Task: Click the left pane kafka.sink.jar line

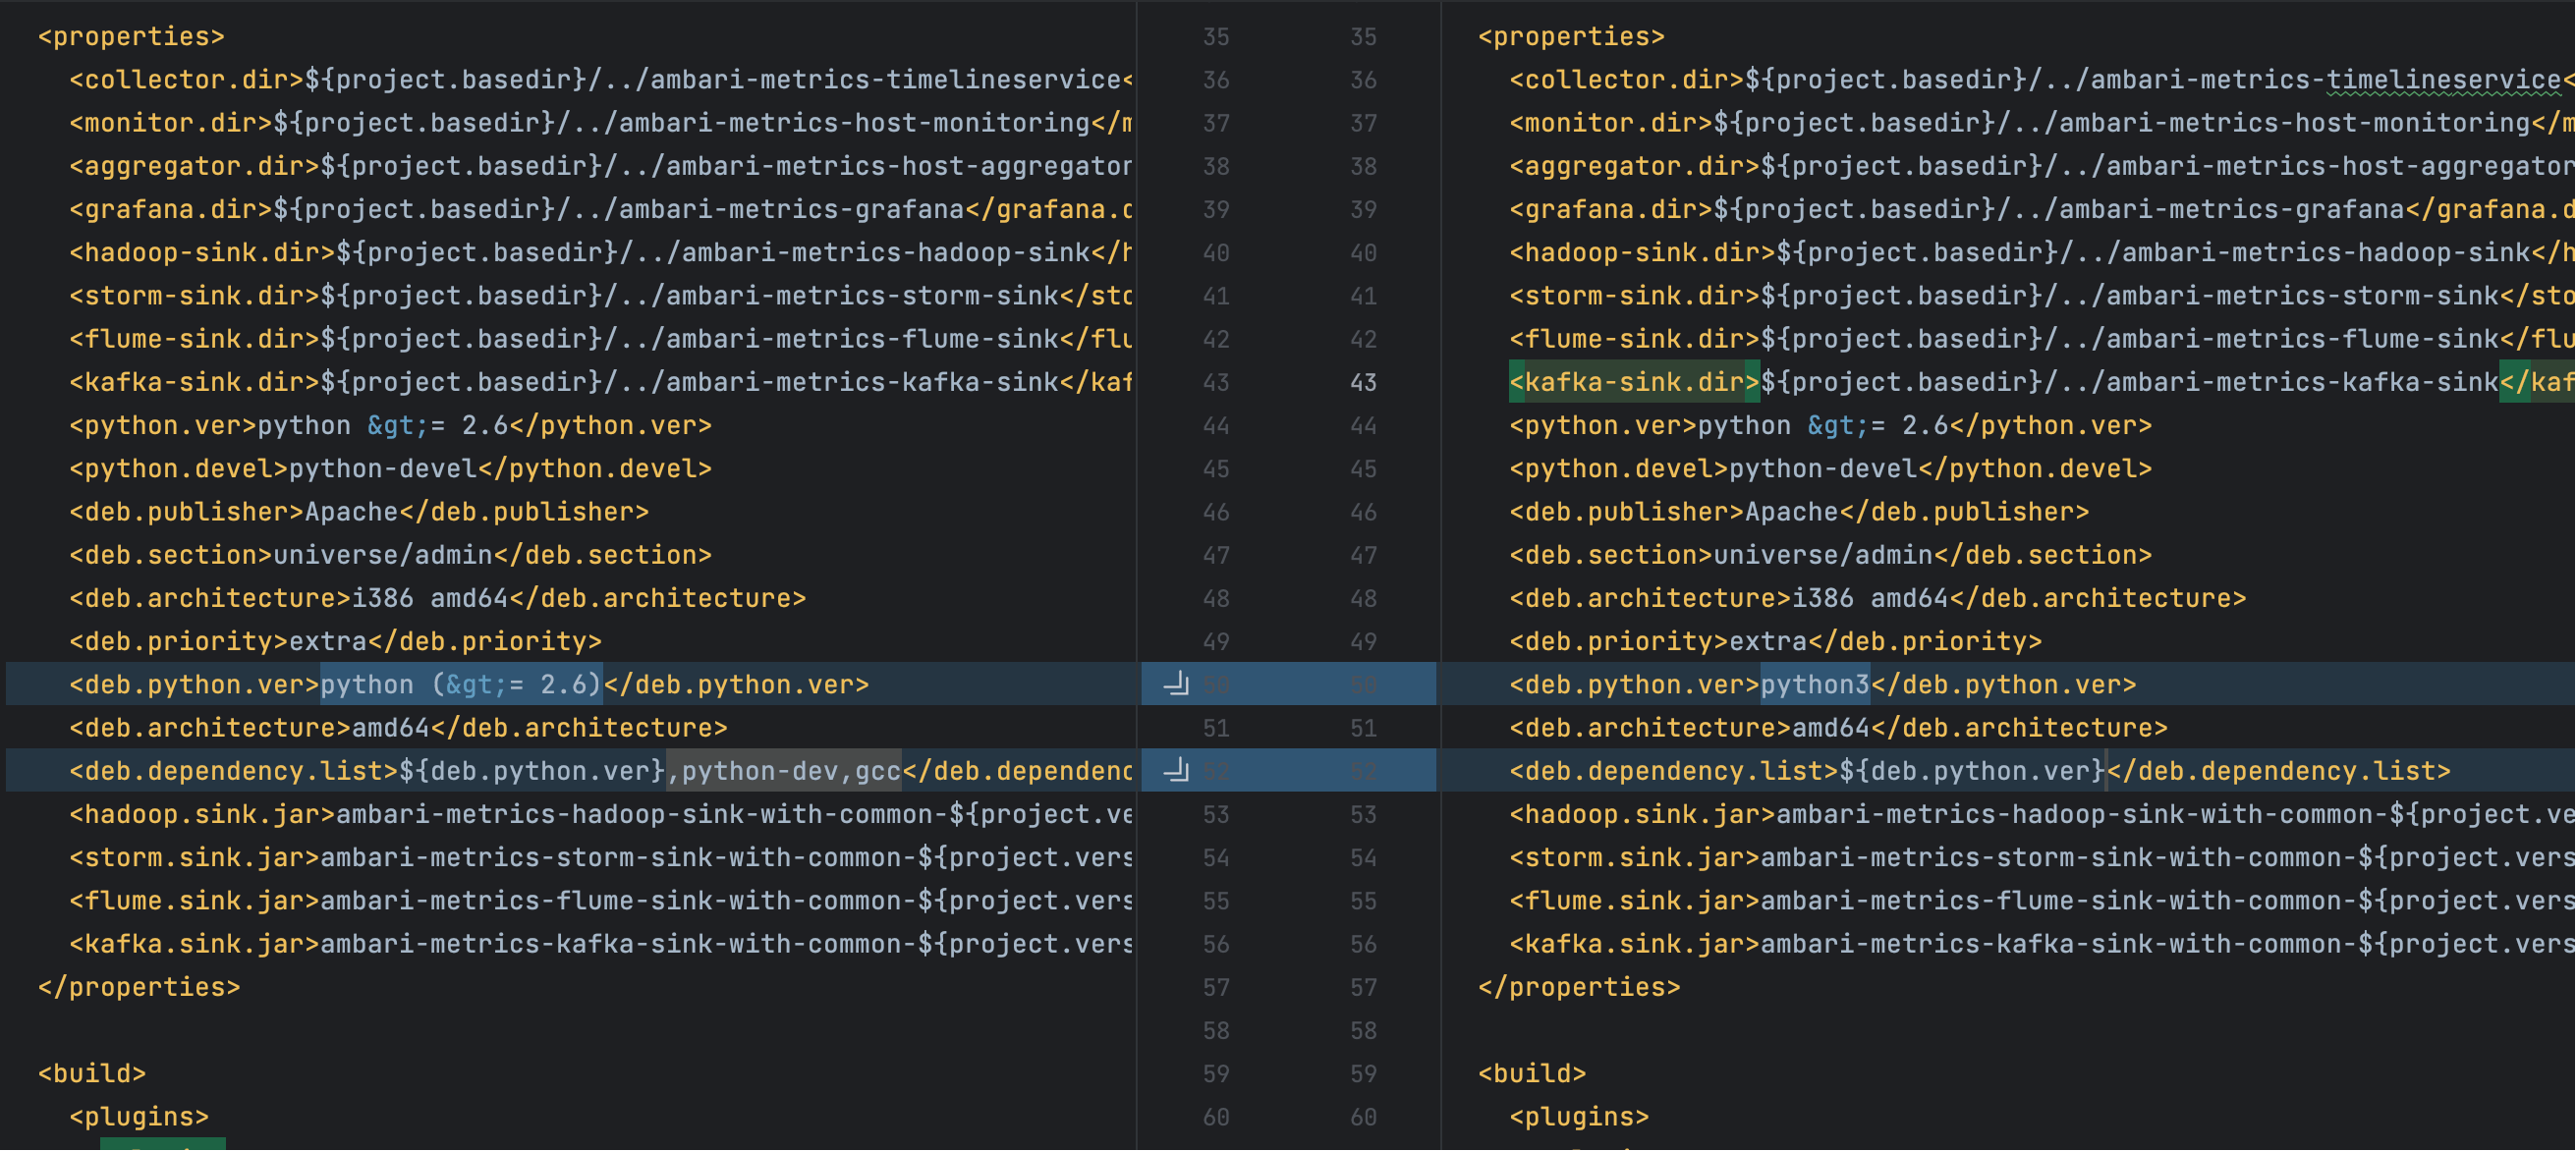Action: tap(600, 944)
